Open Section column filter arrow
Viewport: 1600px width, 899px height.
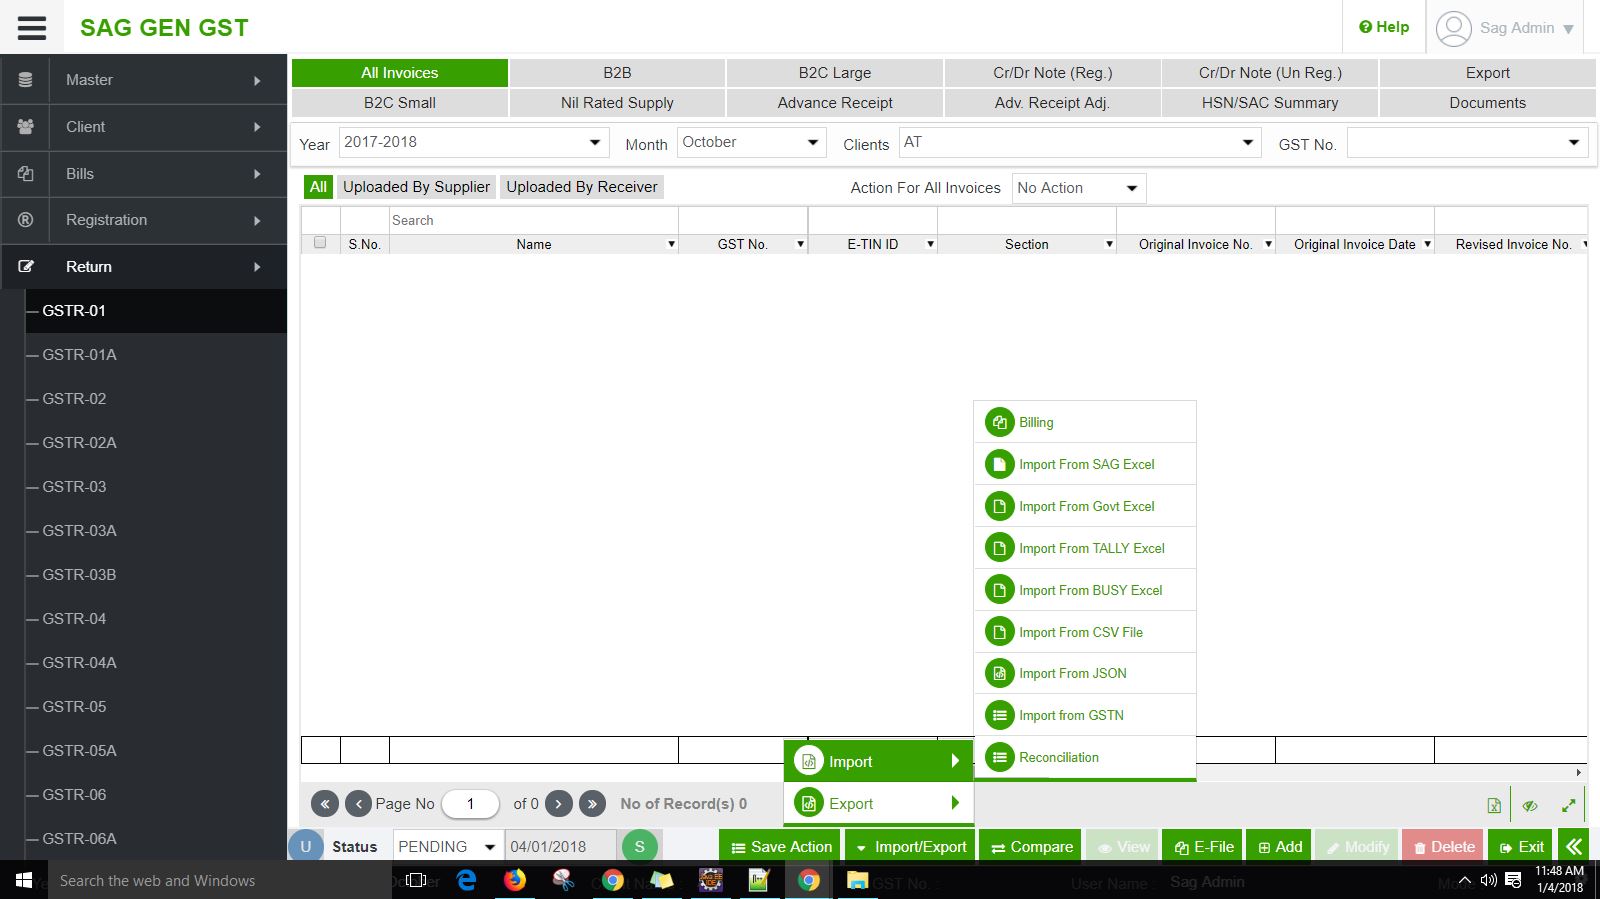[x=1109, y=244]
